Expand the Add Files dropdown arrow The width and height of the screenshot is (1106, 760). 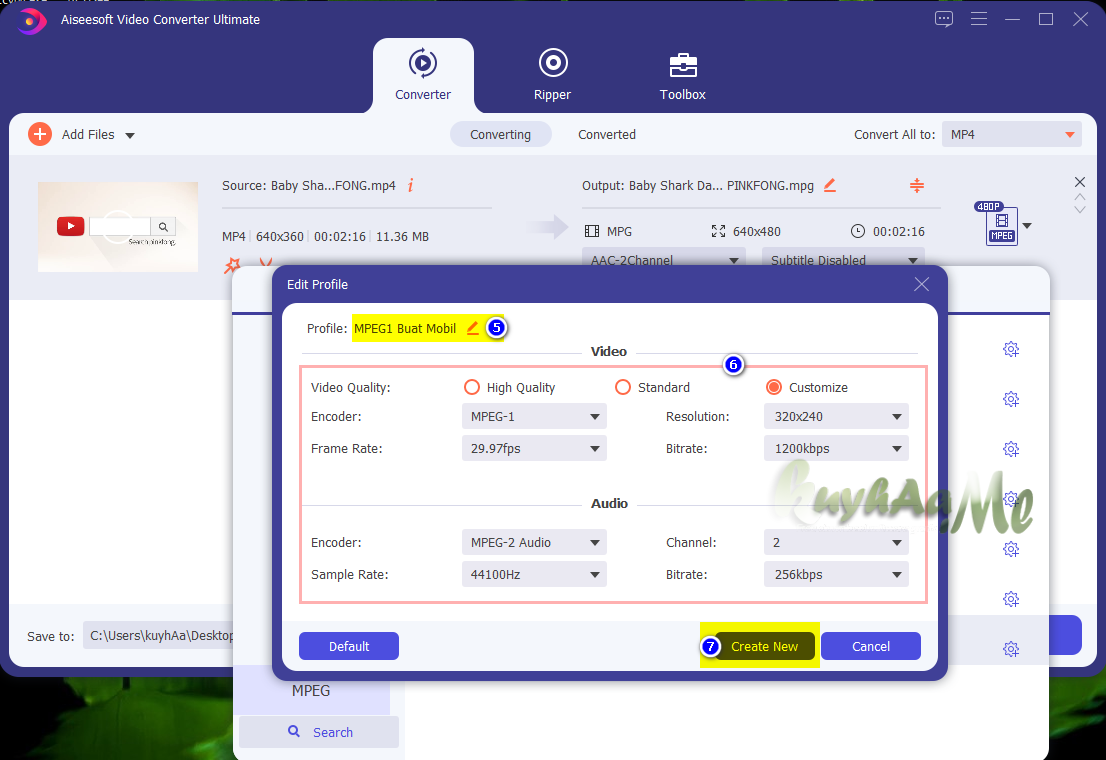pyautogui.click(x=130, y=135)
